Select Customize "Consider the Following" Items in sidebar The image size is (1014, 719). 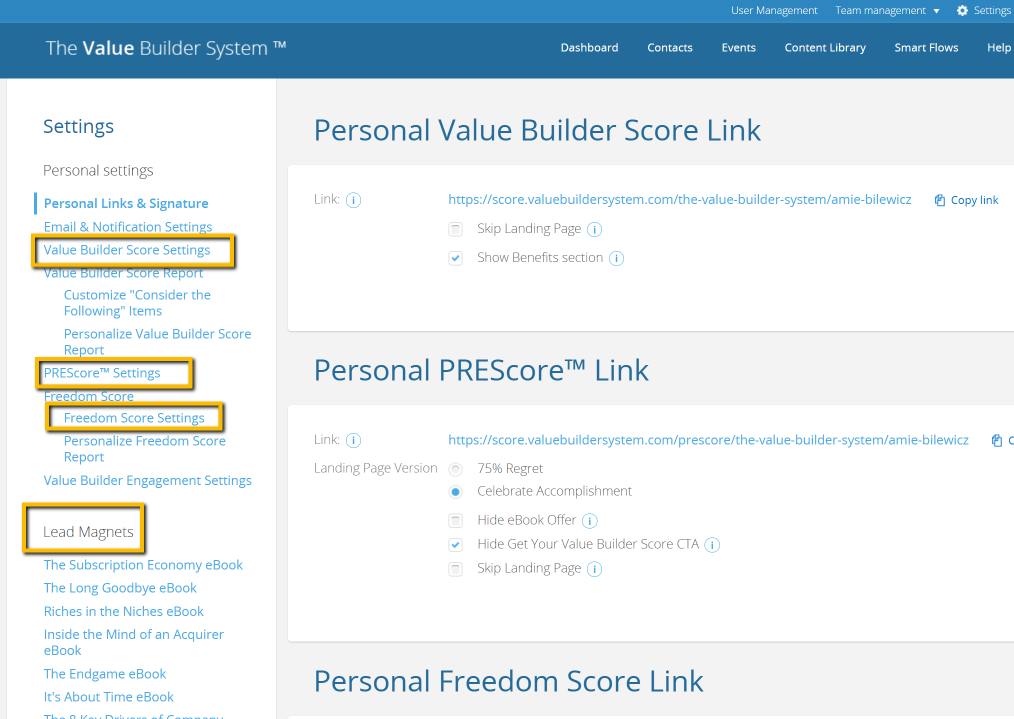136,302
